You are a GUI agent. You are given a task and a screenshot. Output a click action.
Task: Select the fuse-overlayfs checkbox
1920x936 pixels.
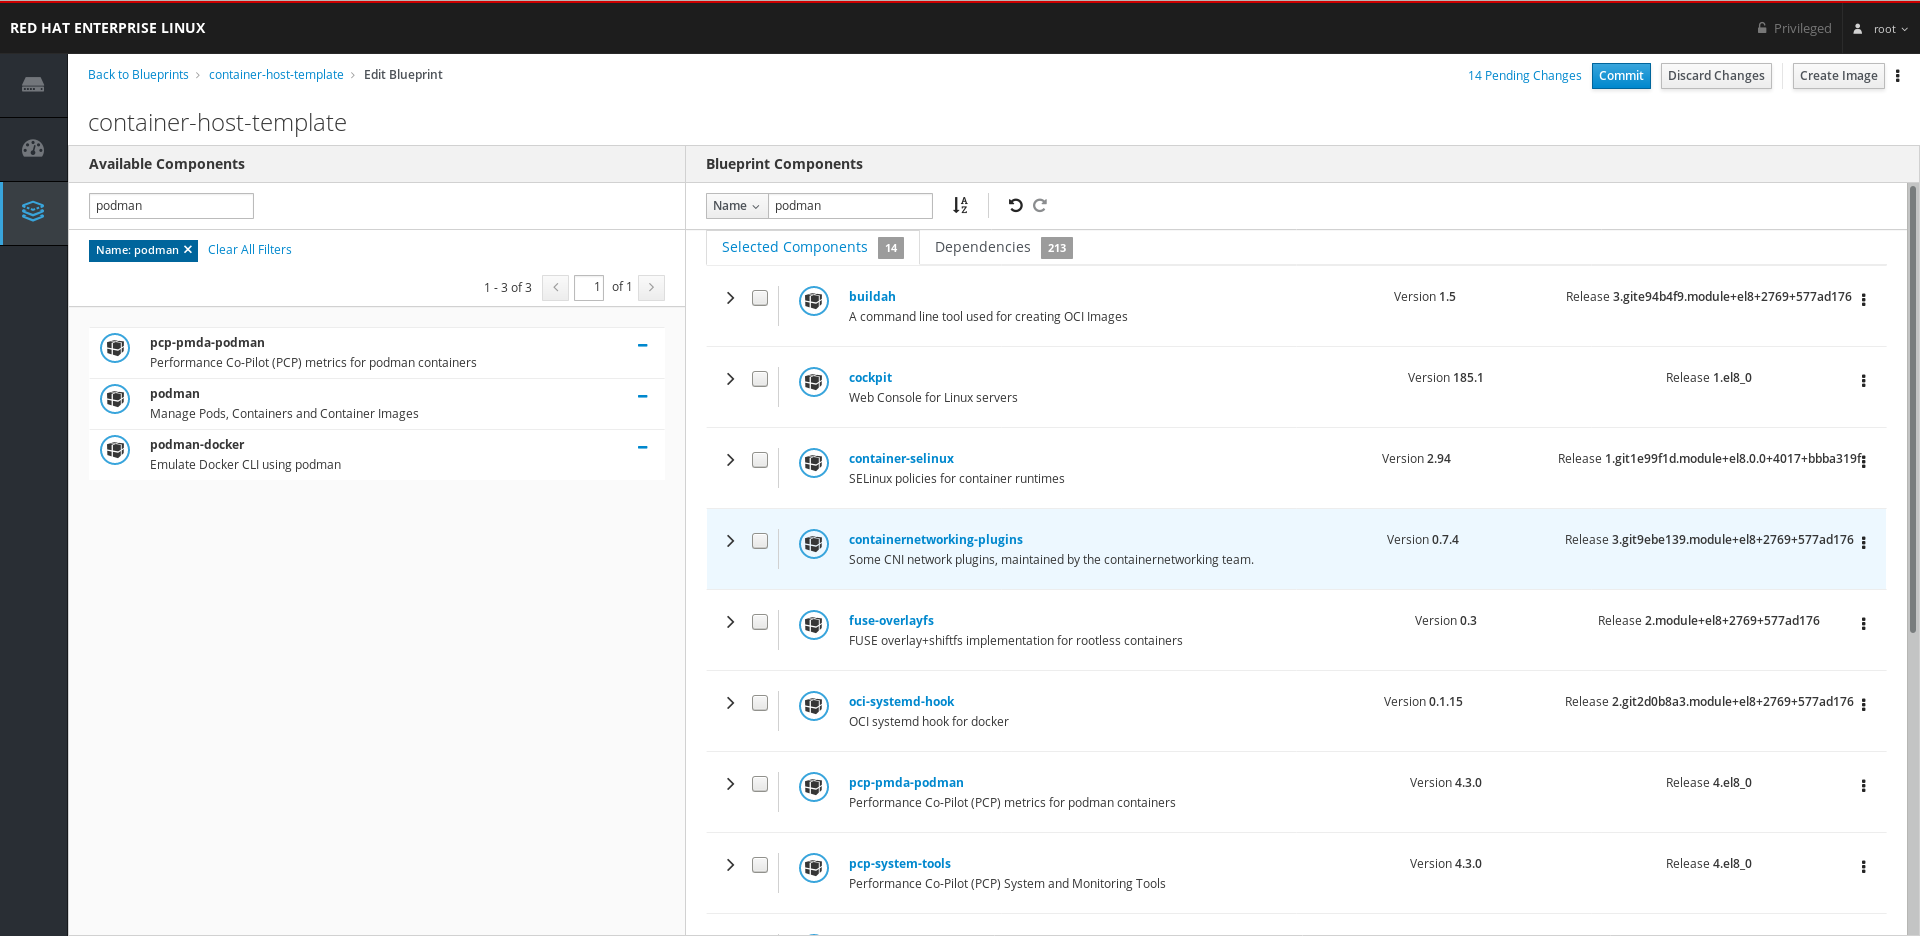tap(760, 622)
